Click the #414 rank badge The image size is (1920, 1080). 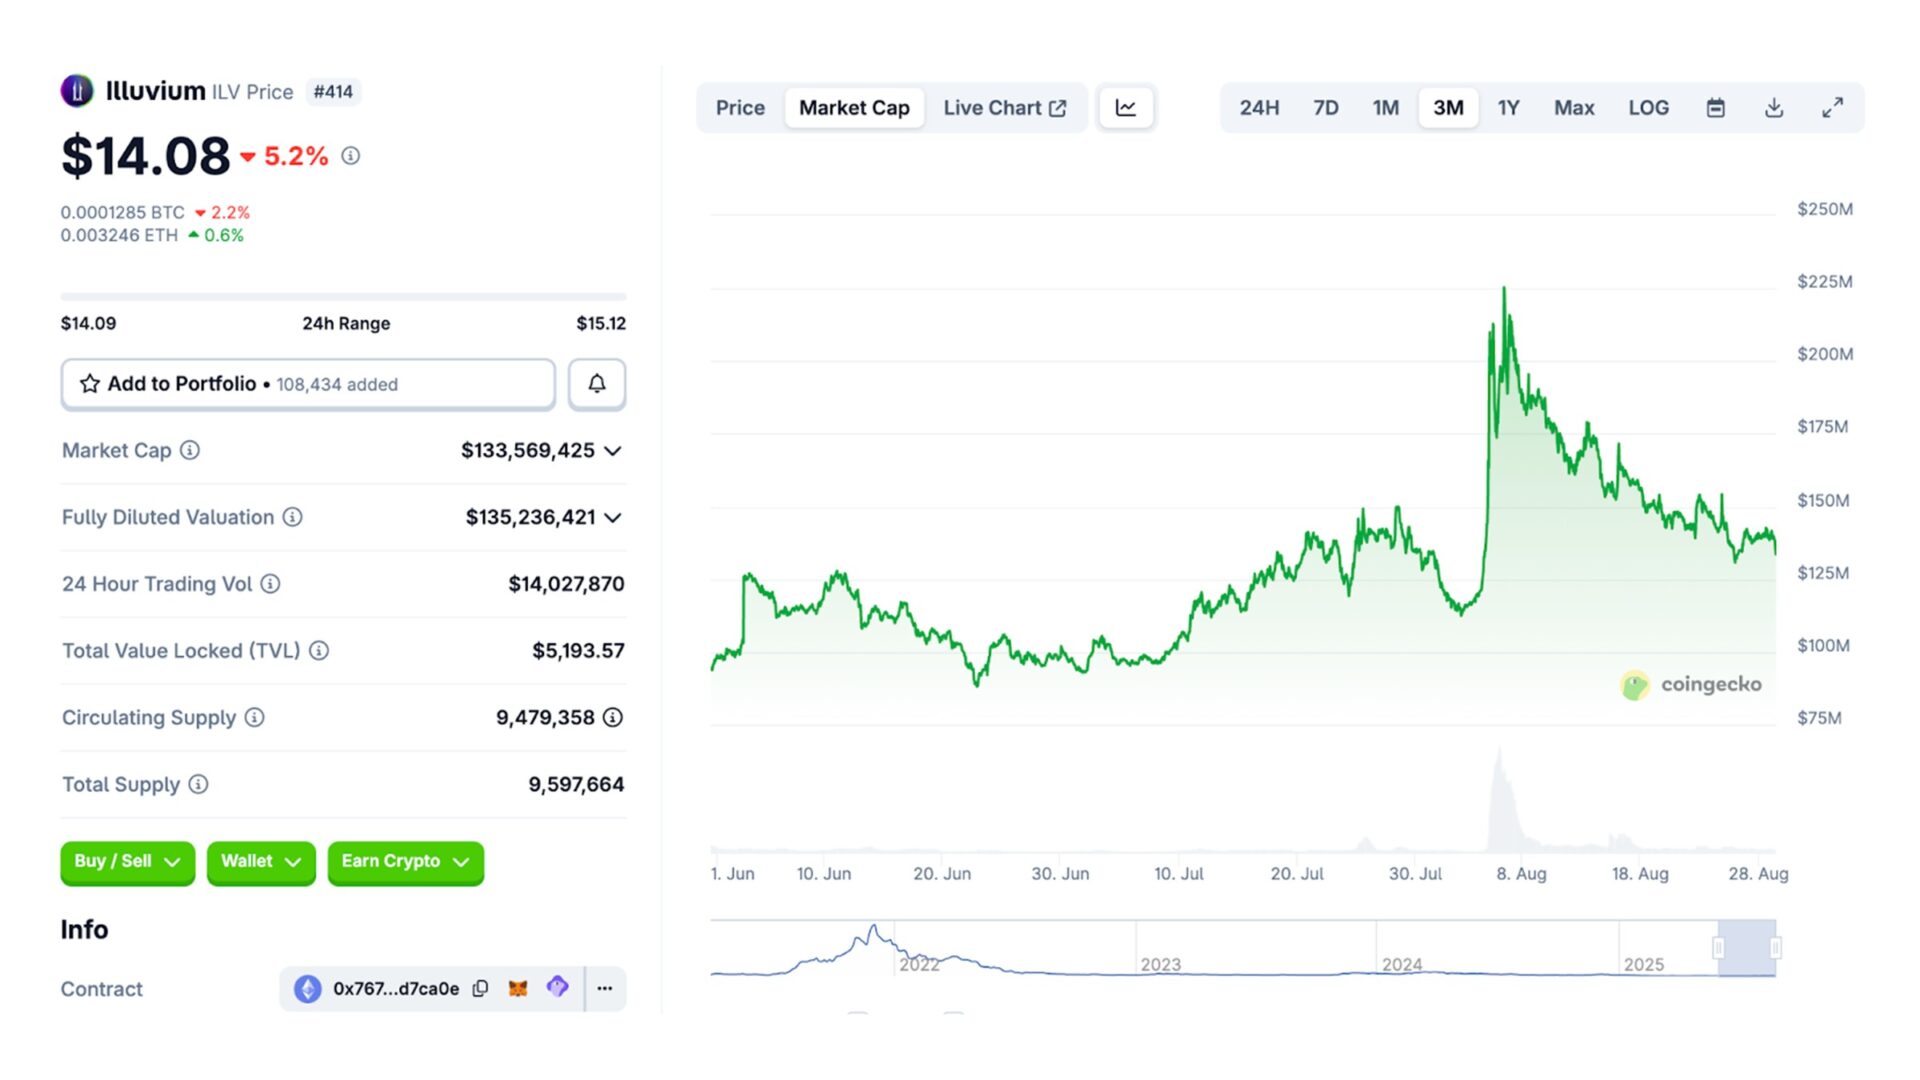click(x=333, y=92)
